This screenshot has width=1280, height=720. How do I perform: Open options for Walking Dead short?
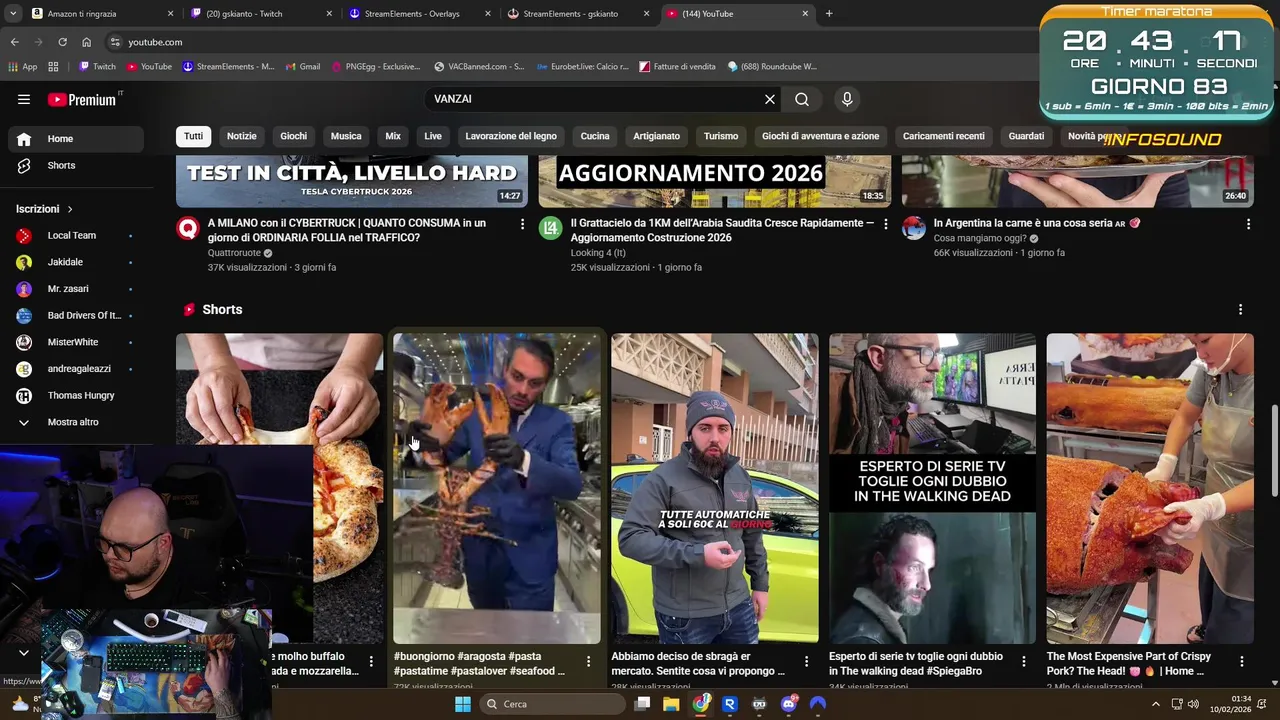pyautogui.click(x=1023, y=661)
